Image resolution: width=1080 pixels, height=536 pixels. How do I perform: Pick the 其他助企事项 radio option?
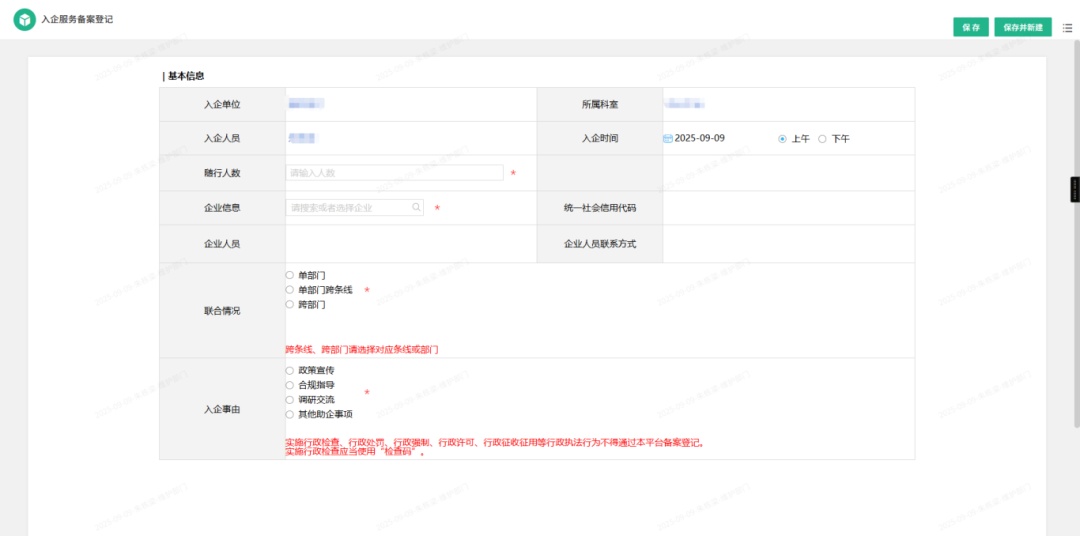pyautogui.click(x=290, y=414)
